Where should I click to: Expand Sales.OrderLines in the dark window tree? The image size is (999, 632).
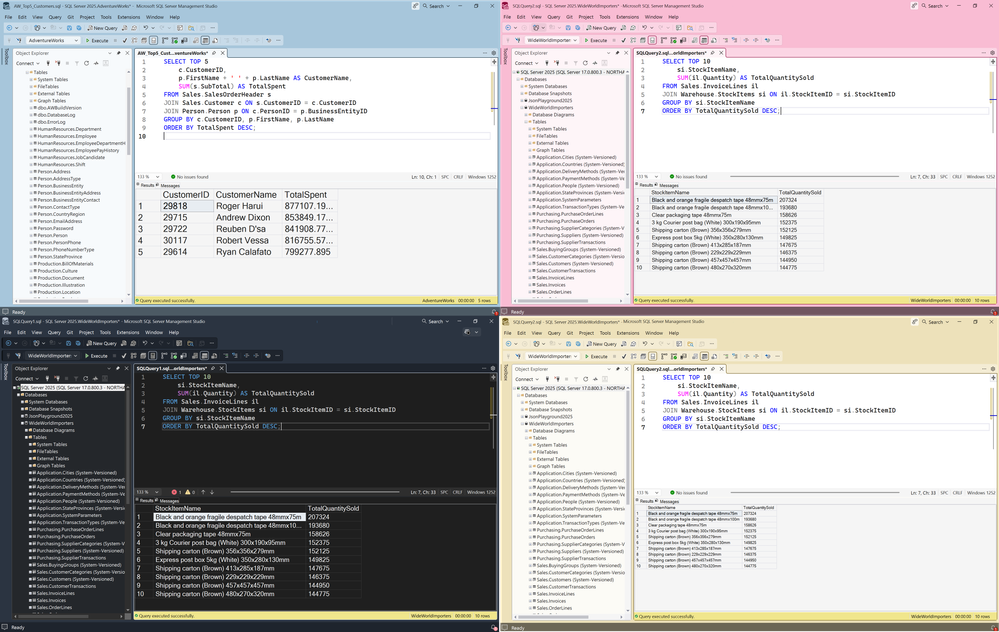point(30,608)
